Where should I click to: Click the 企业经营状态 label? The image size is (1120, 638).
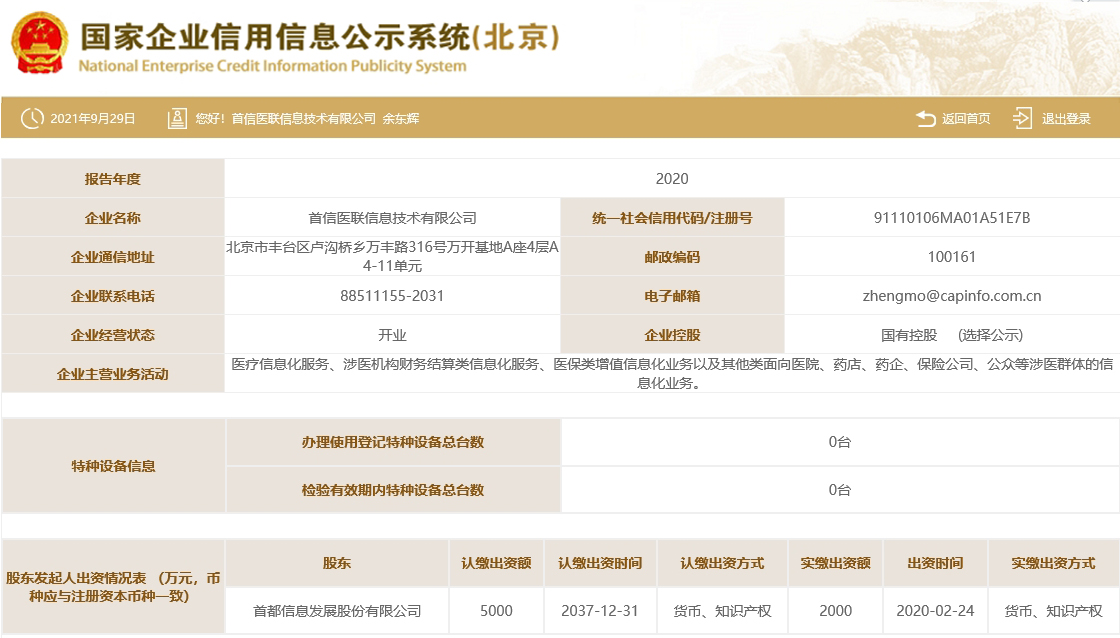click(x=113, y=335)
